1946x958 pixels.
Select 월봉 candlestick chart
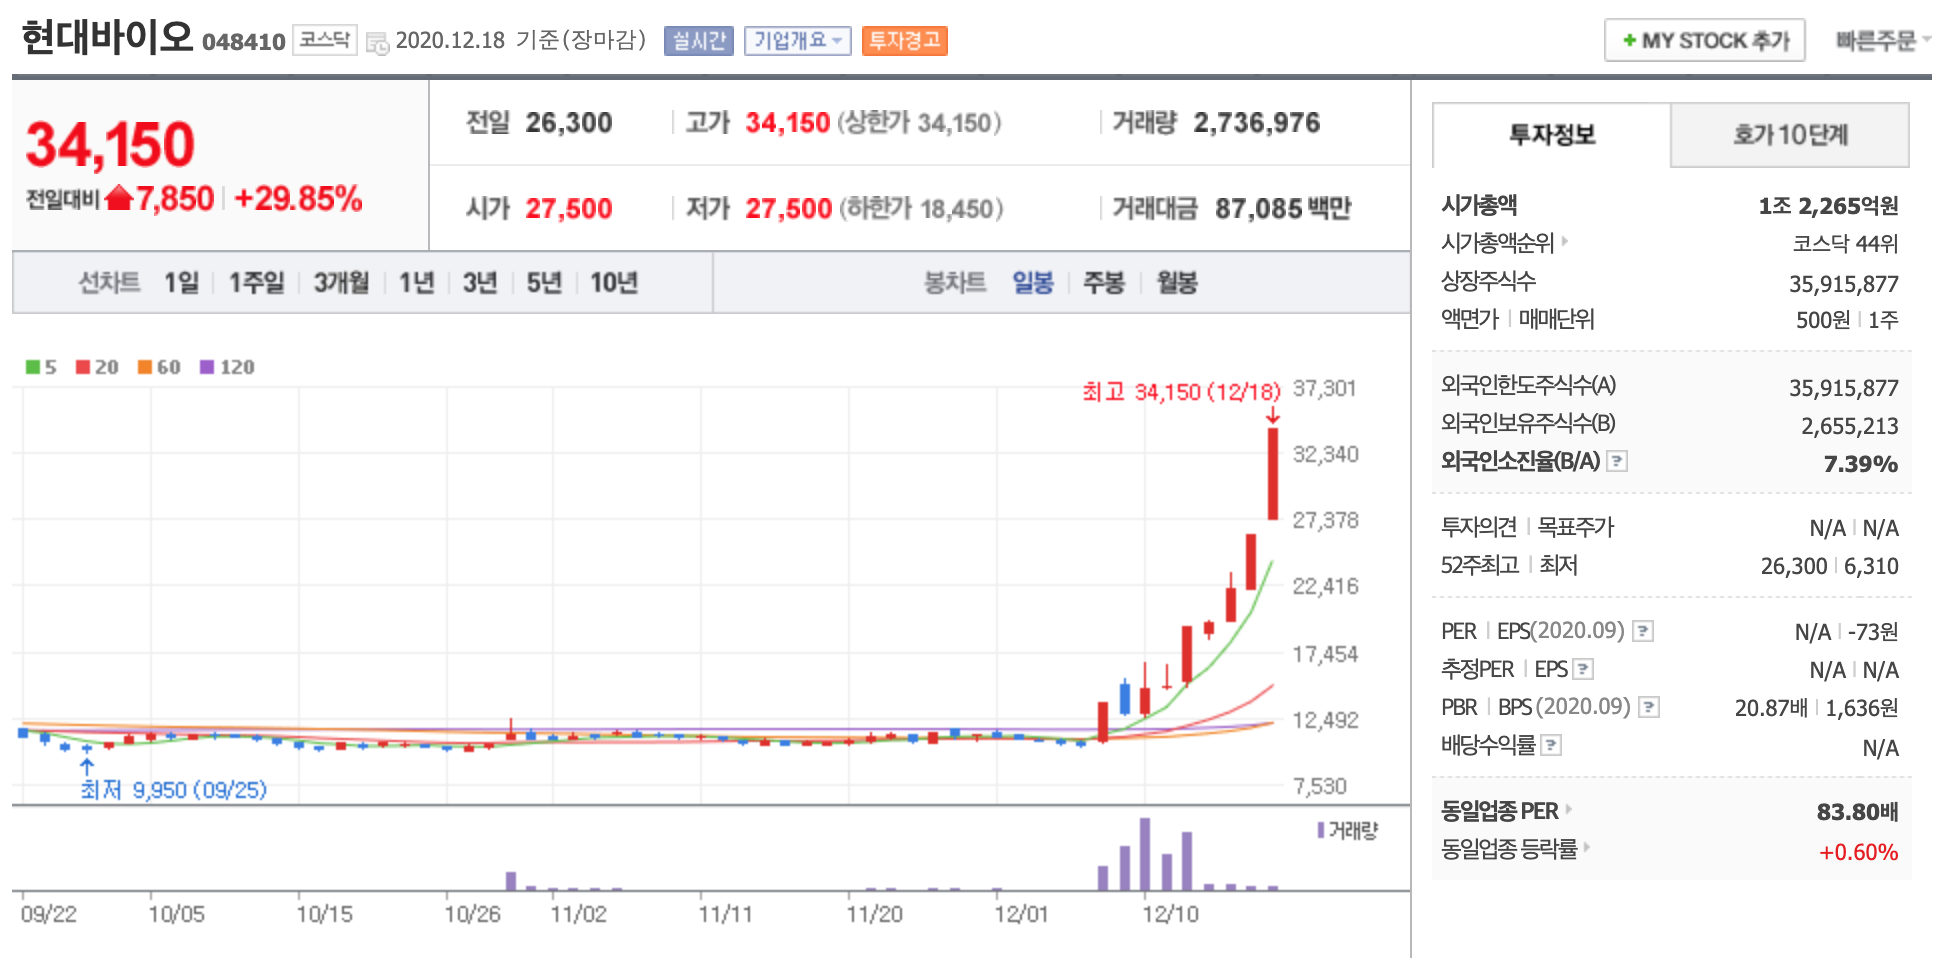(1177, 283)
